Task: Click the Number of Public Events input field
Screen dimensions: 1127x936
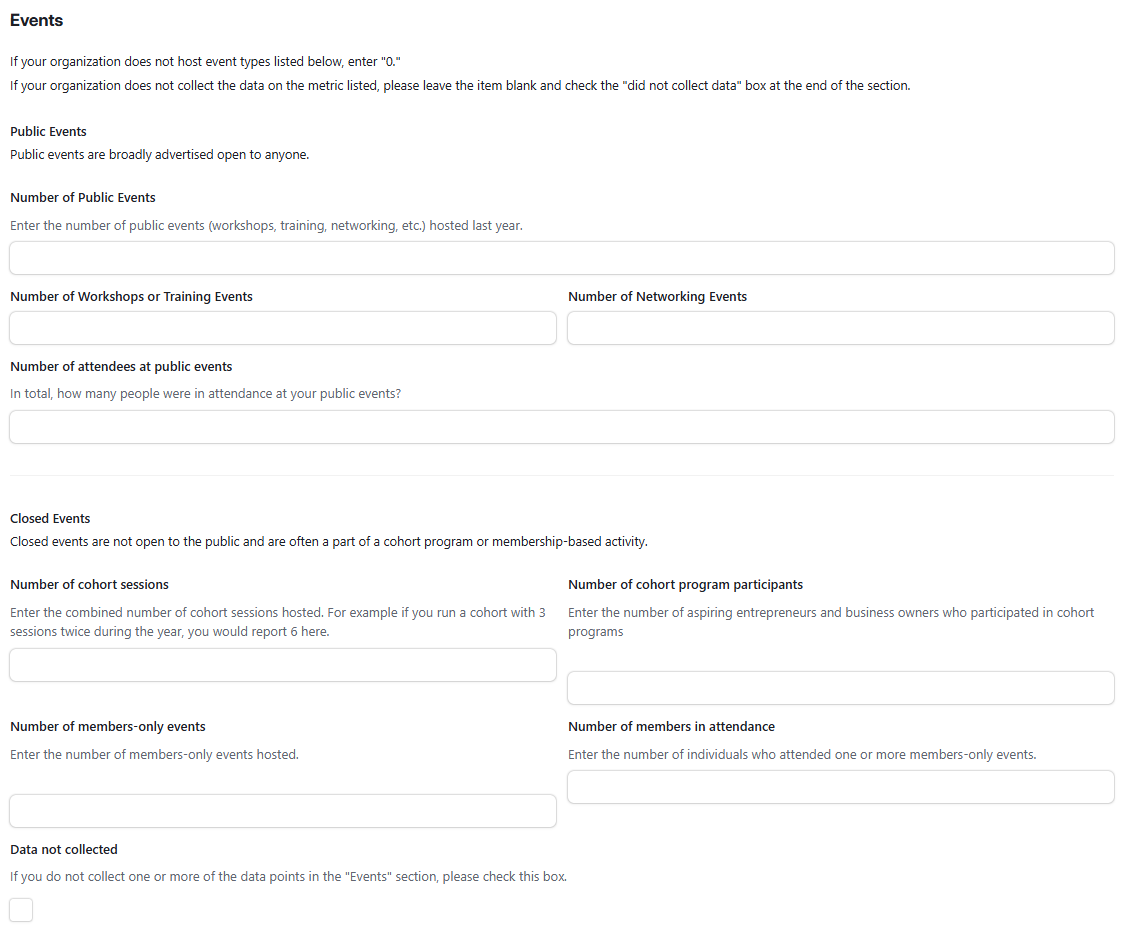Action: tap(561, 258)
